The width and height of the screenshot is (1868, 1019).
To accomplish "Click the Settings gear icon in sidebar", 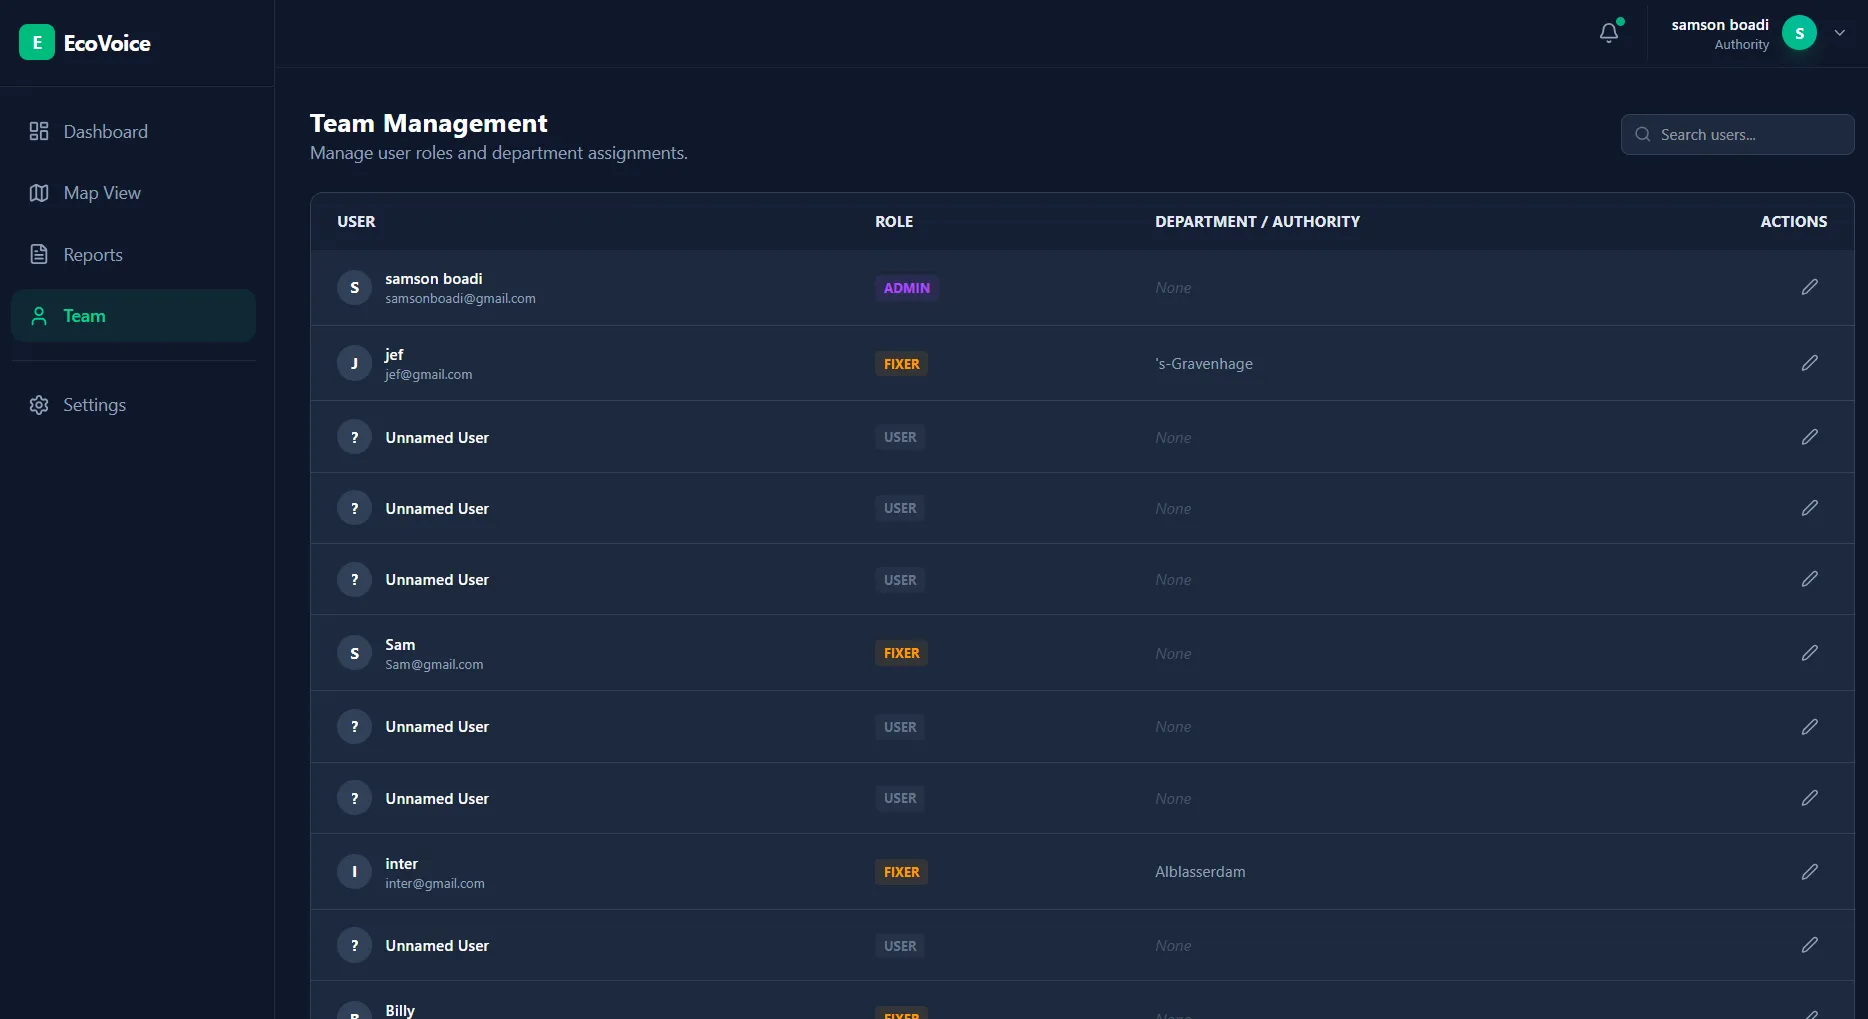I will (39, 405).
